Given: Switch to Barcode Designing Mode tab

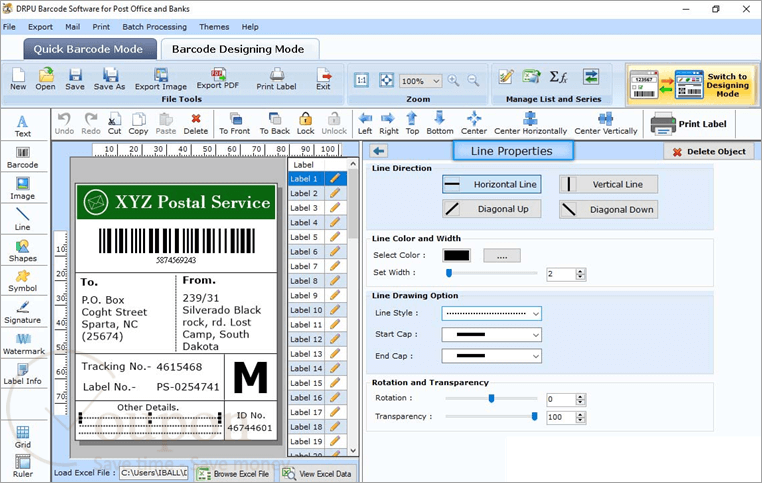Looking at the screenshot, I should pyautogui.click(x=238, y=49).
